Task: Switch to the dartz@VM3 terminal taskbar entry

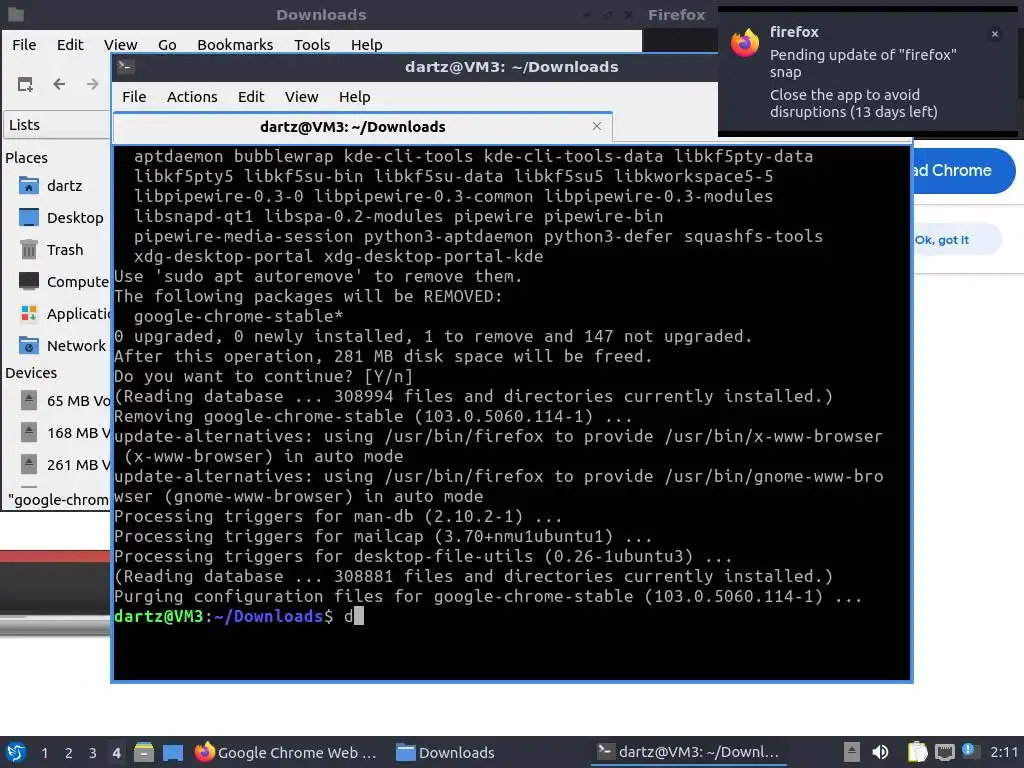Action: (688, 752)
